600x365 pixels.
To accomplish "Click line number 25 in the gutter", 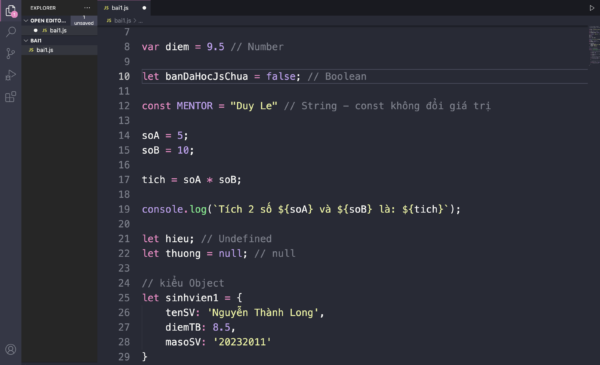I will point(124,298).
